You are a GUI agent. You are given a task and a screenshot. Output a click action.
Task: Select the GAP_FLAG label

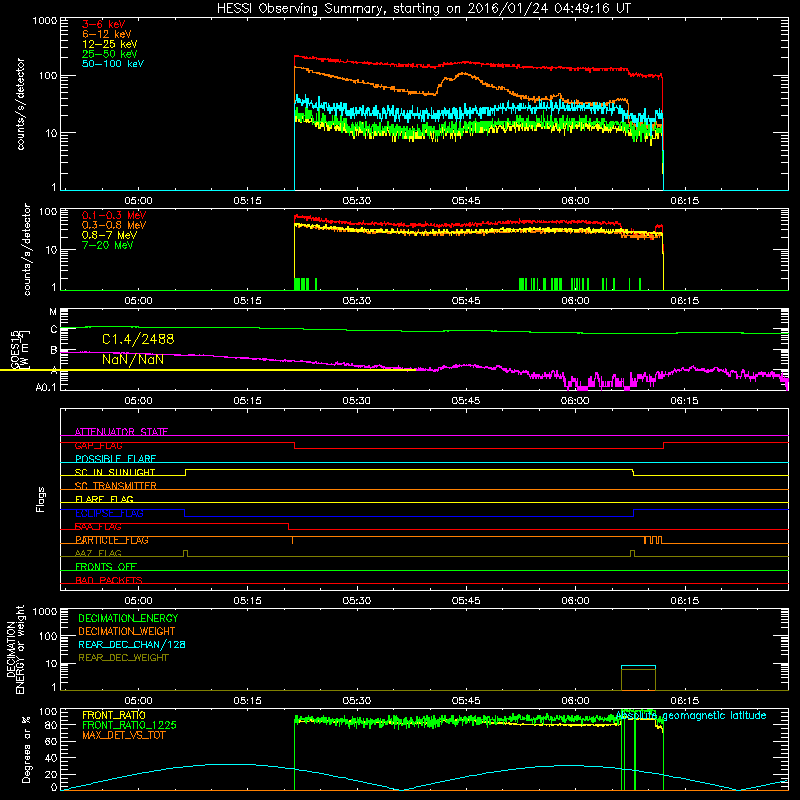pos(98,445)
